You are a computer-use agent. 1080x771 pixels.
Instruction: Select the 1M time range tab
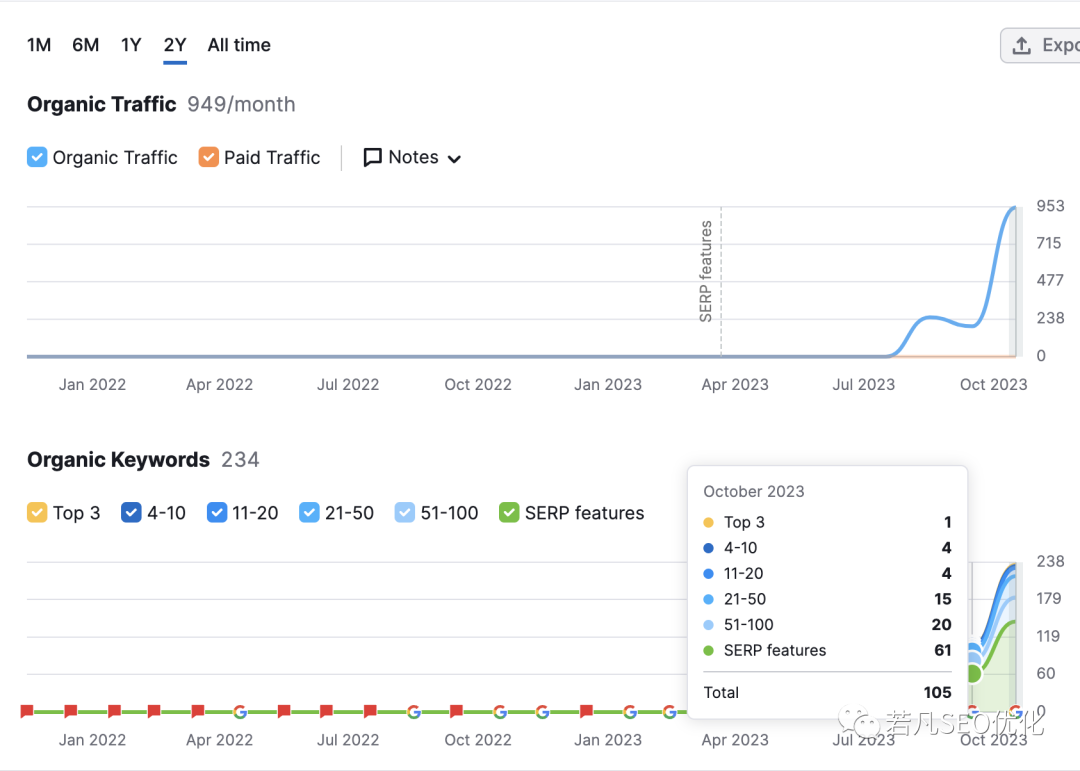tap(39, 45)
